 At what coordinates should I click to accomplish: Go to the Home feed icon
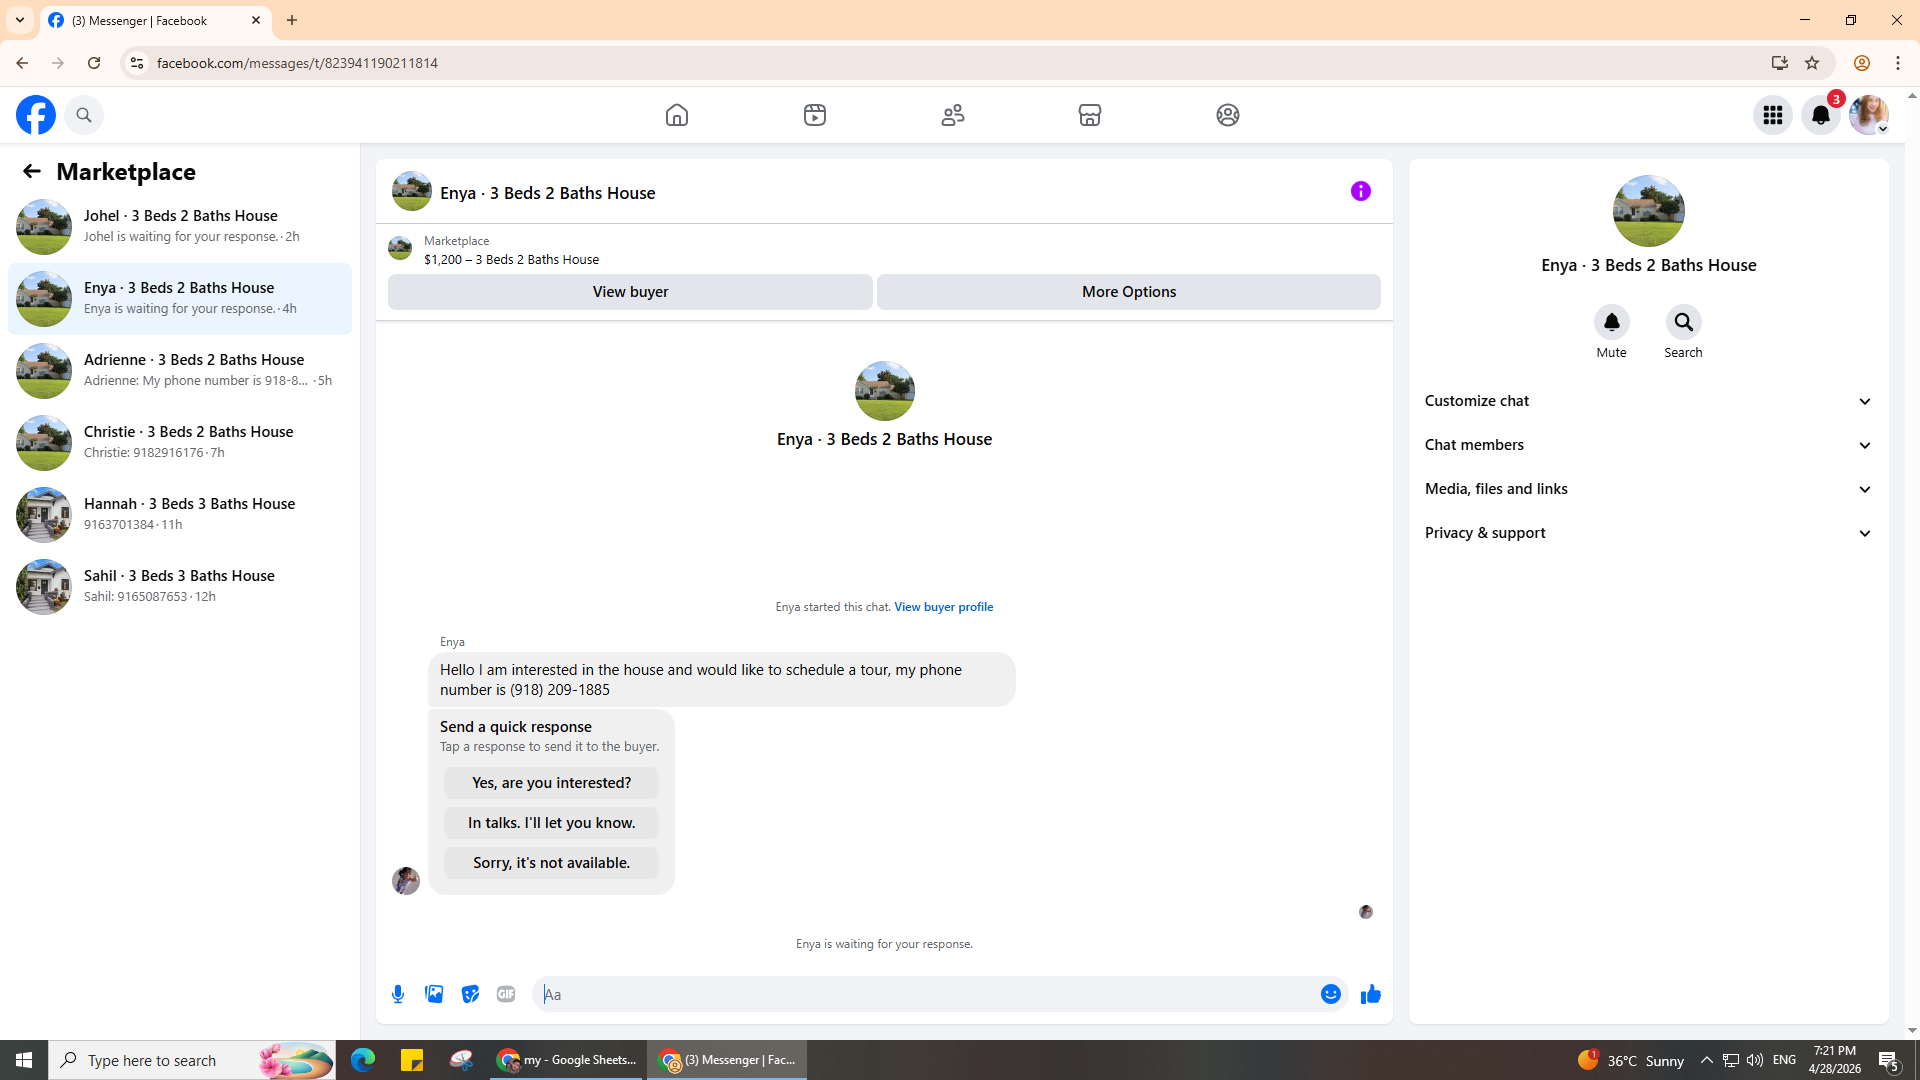click(x=677, y=115)
